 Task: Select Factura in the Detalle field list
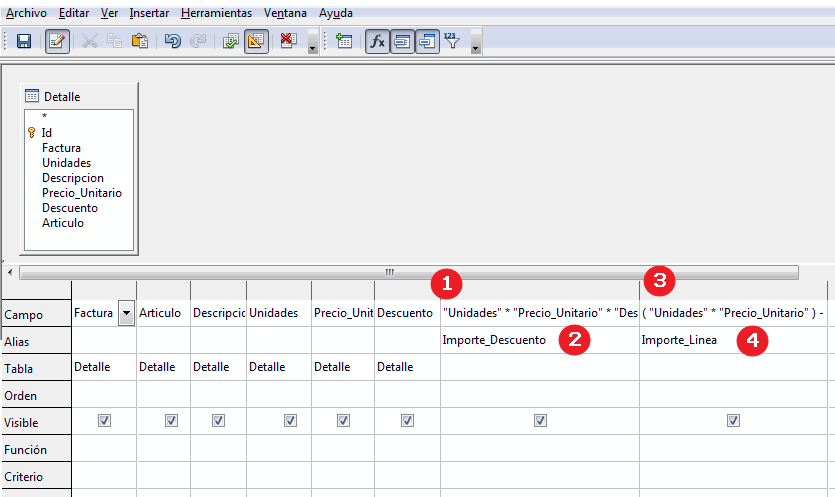click(61, 148)
